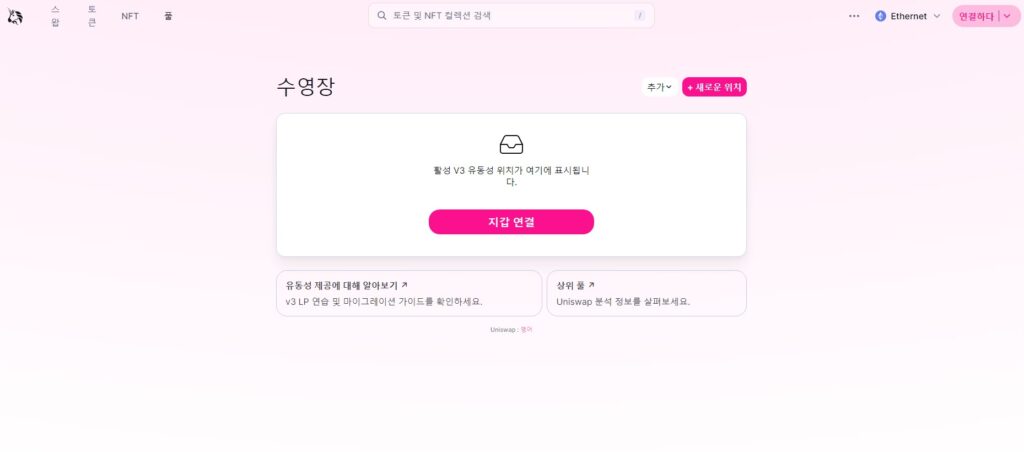Click the empty inbox tray icon
The image size is (1024, 452).
click(511, 144)
